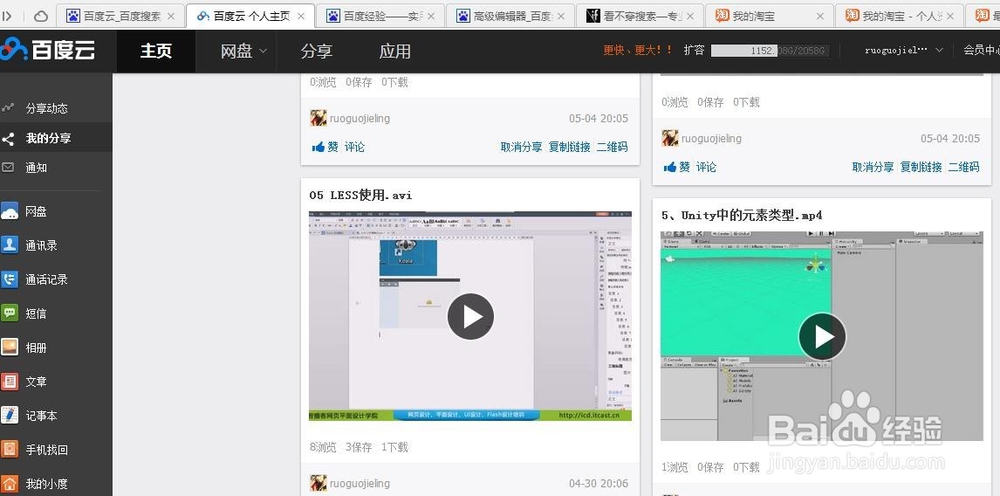Click the 3保存 count under LESS video
The image size is (1000, 496).
coord(358,447)
